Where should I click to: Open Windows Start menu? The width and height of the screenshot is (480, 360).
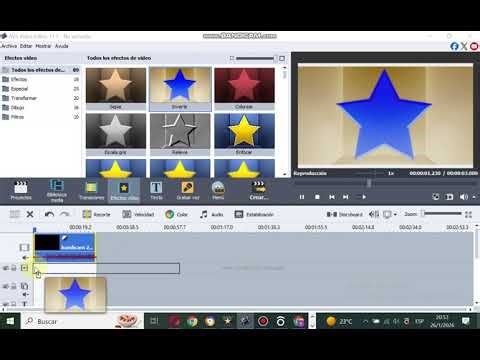[x=10, y=321]
